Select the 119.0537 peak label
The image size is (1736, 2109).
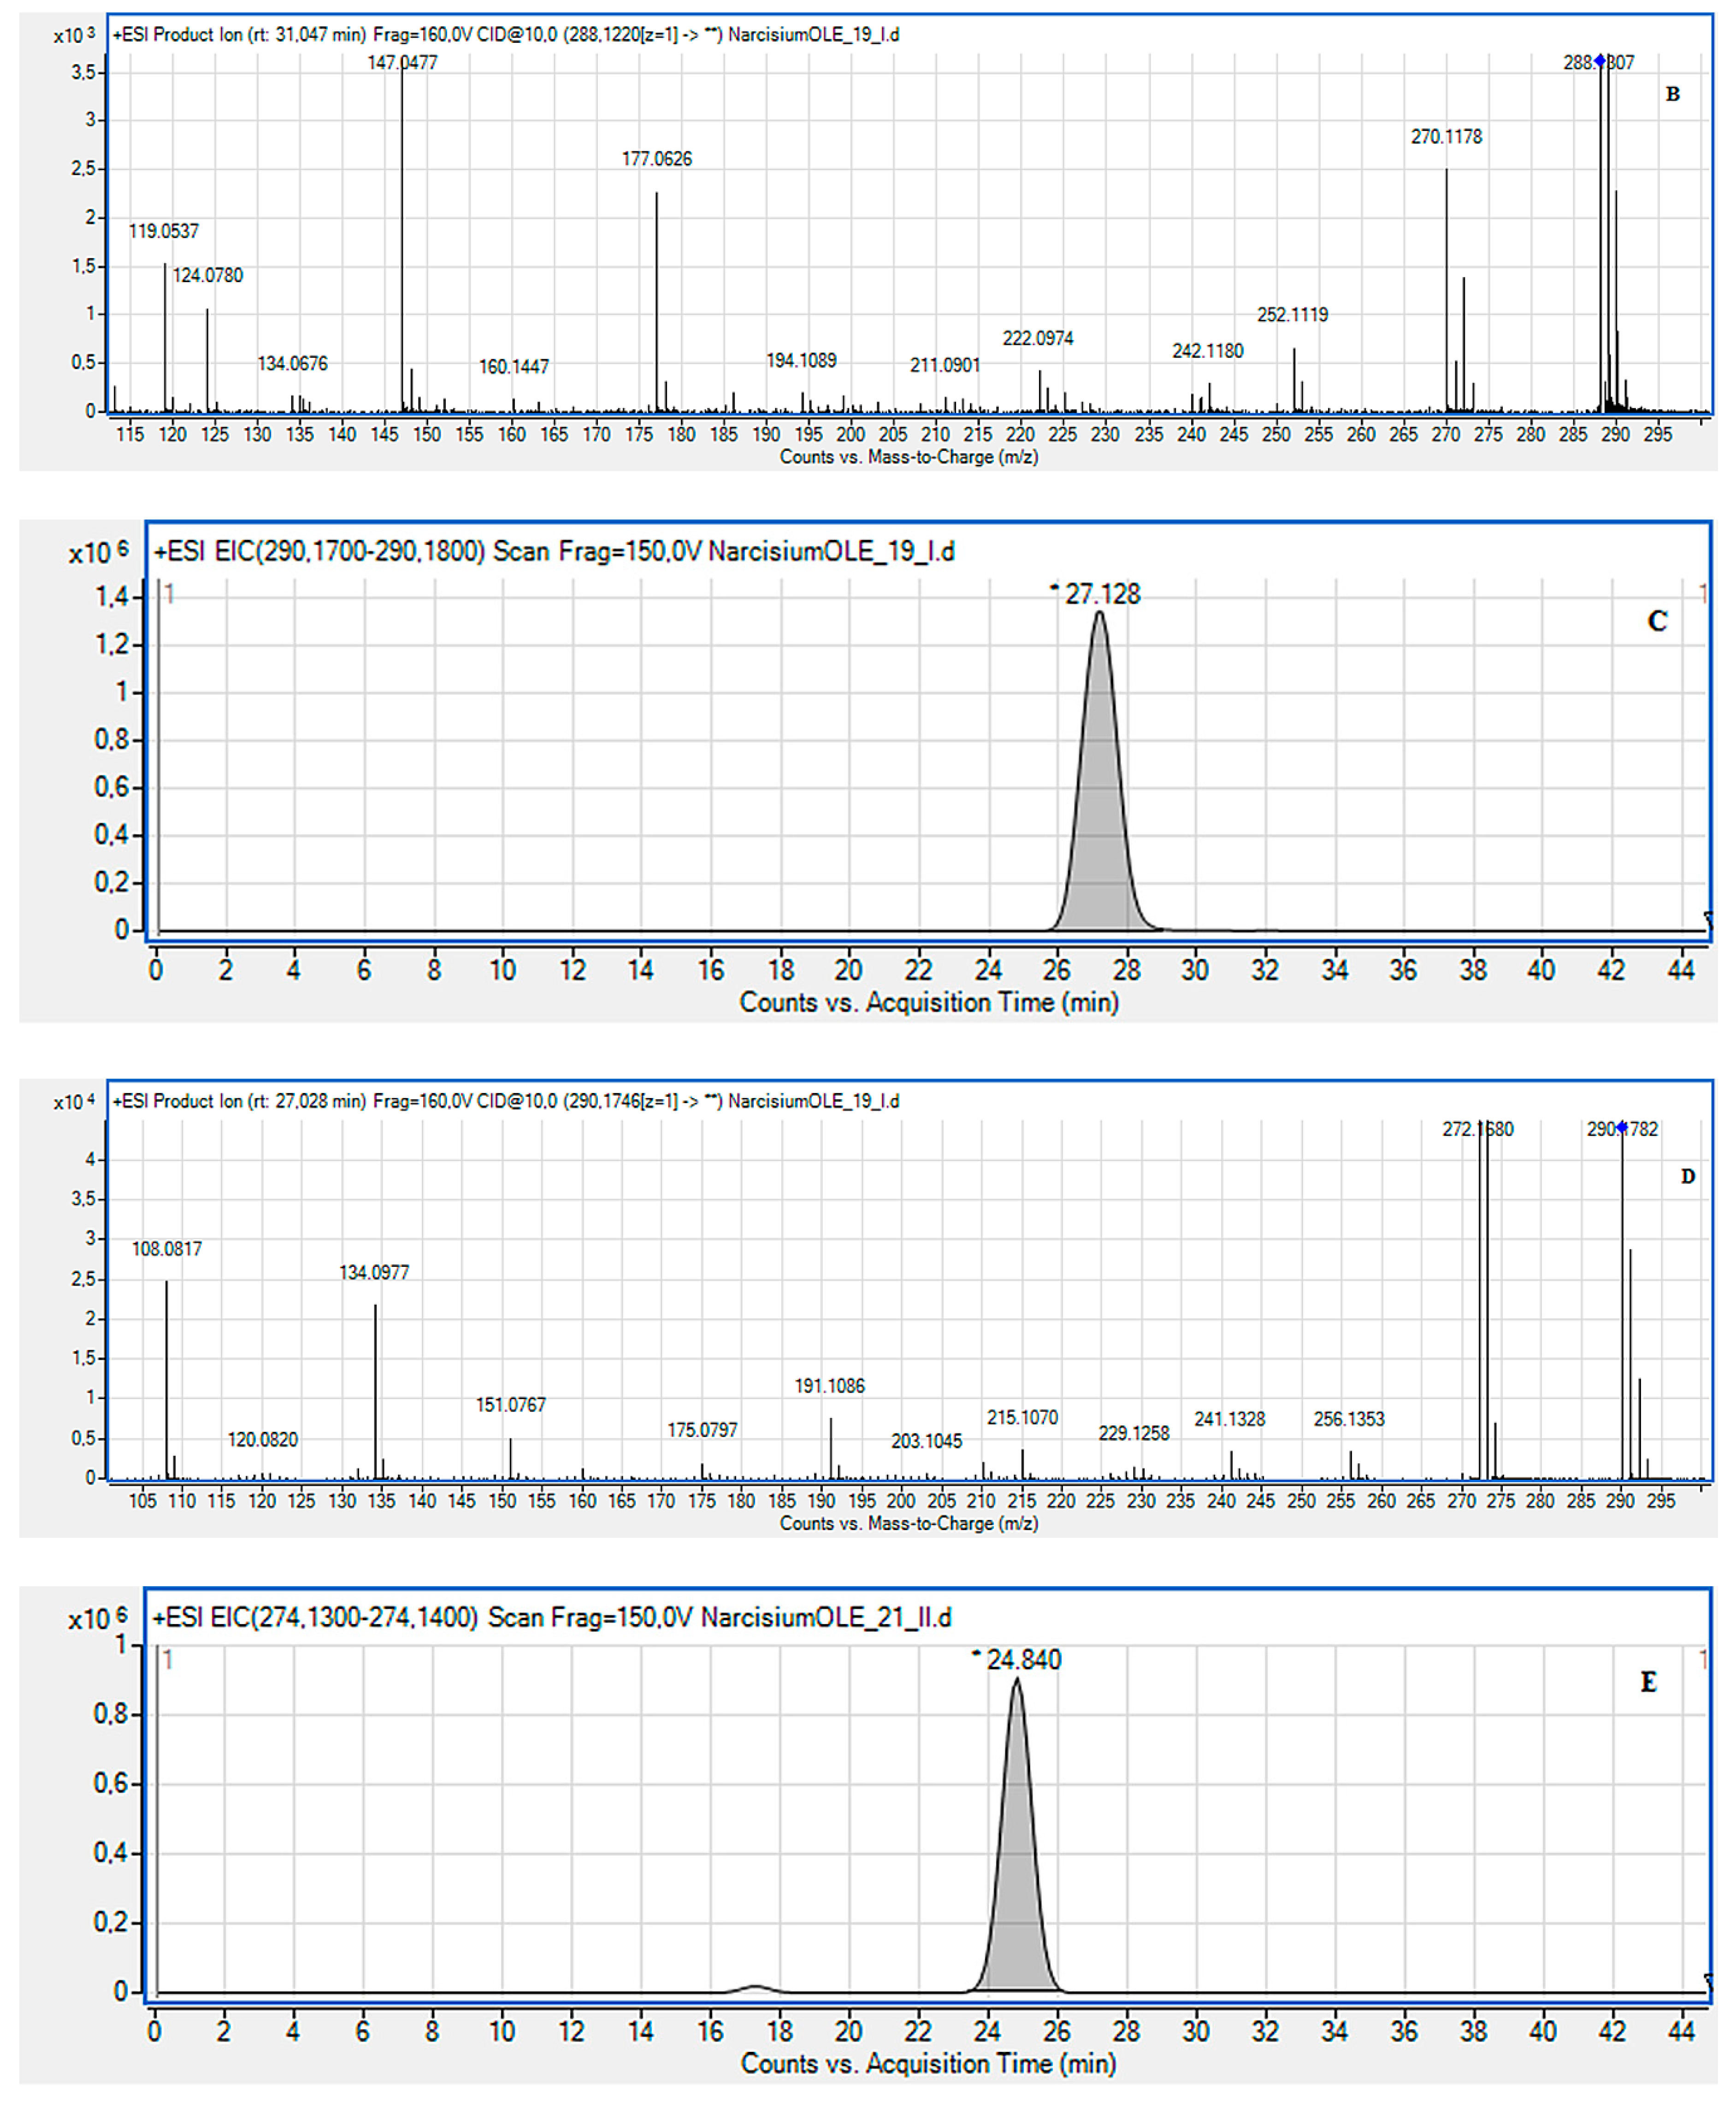pyautogui.click(x=163, y=231)
